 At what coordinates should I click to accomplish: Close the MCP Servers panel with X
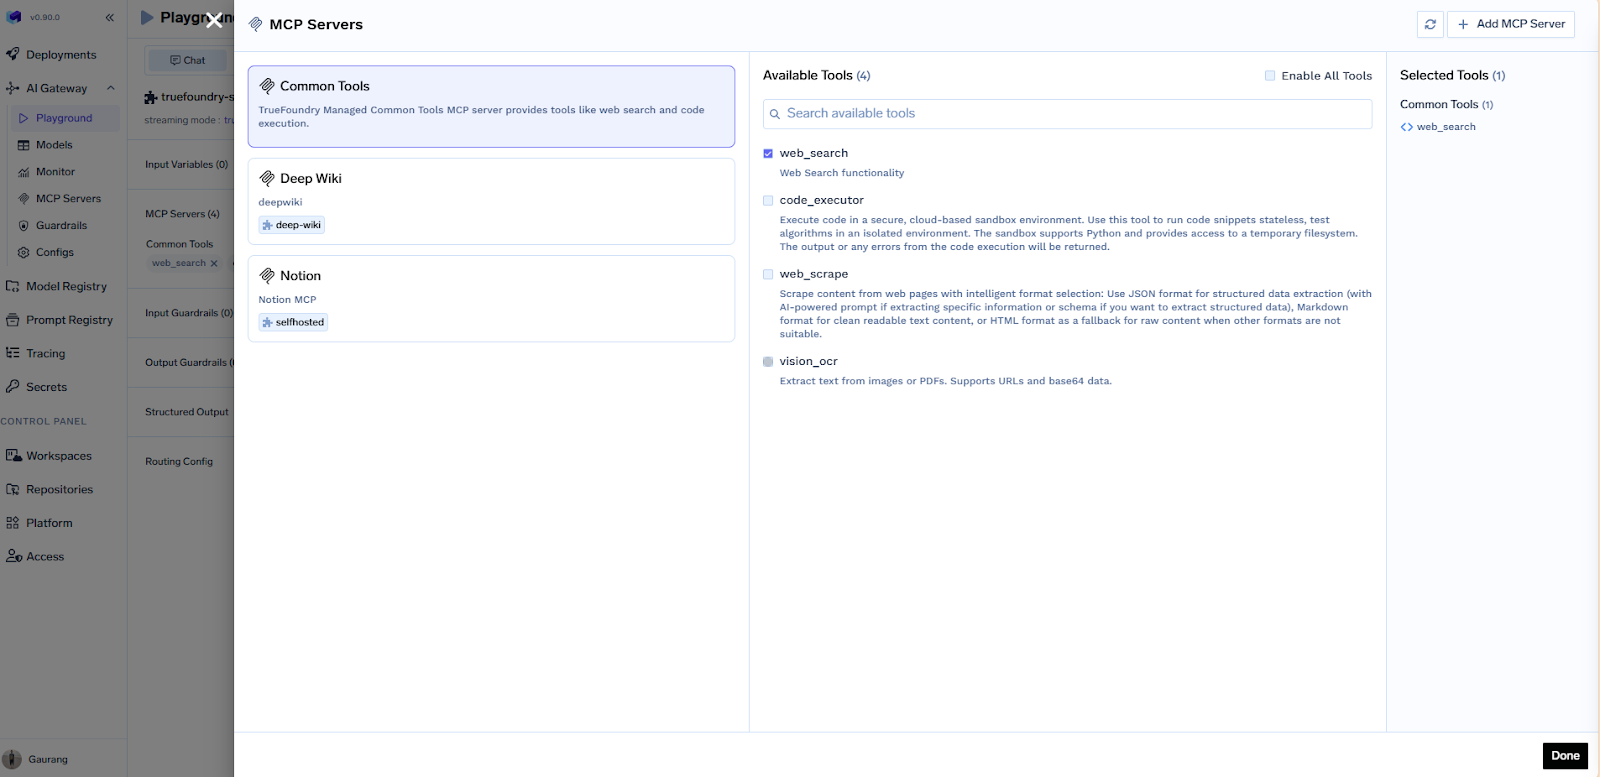(x=214, y=19)
